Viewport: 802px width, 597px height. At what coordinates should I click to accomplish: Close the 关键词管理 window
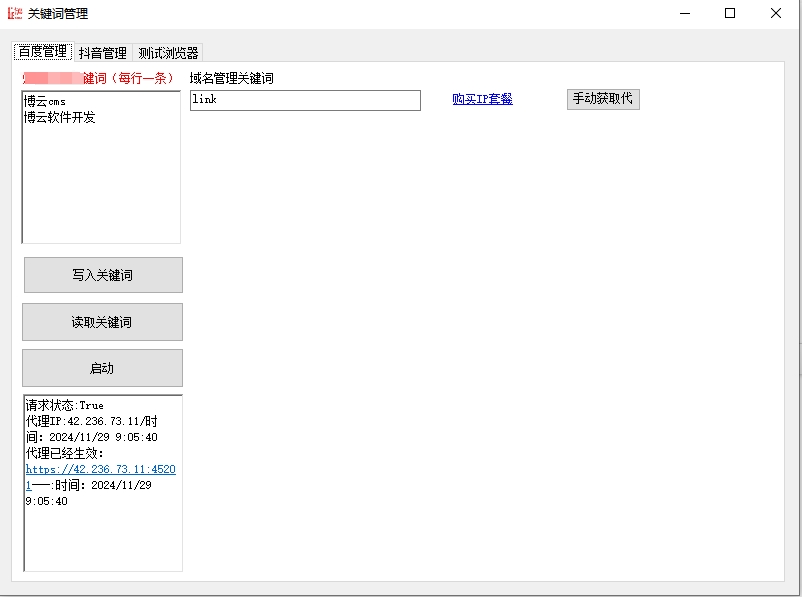tap(776, 14)
